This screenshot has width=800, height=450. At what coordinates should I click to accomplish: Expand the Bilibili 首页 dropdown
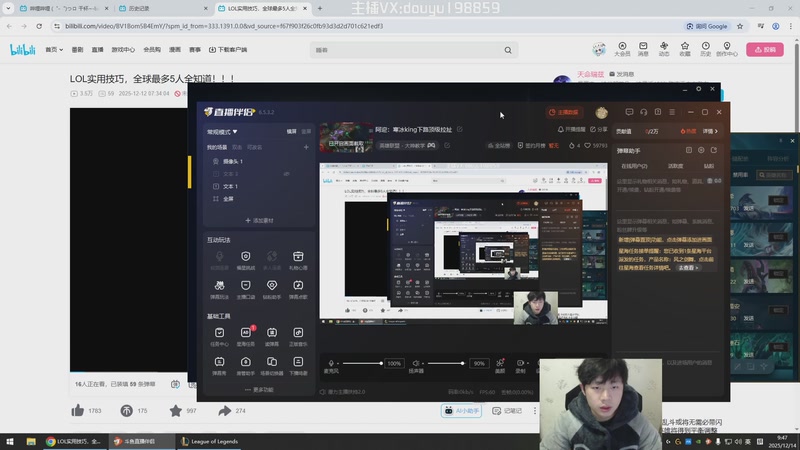tap(54, 49)
